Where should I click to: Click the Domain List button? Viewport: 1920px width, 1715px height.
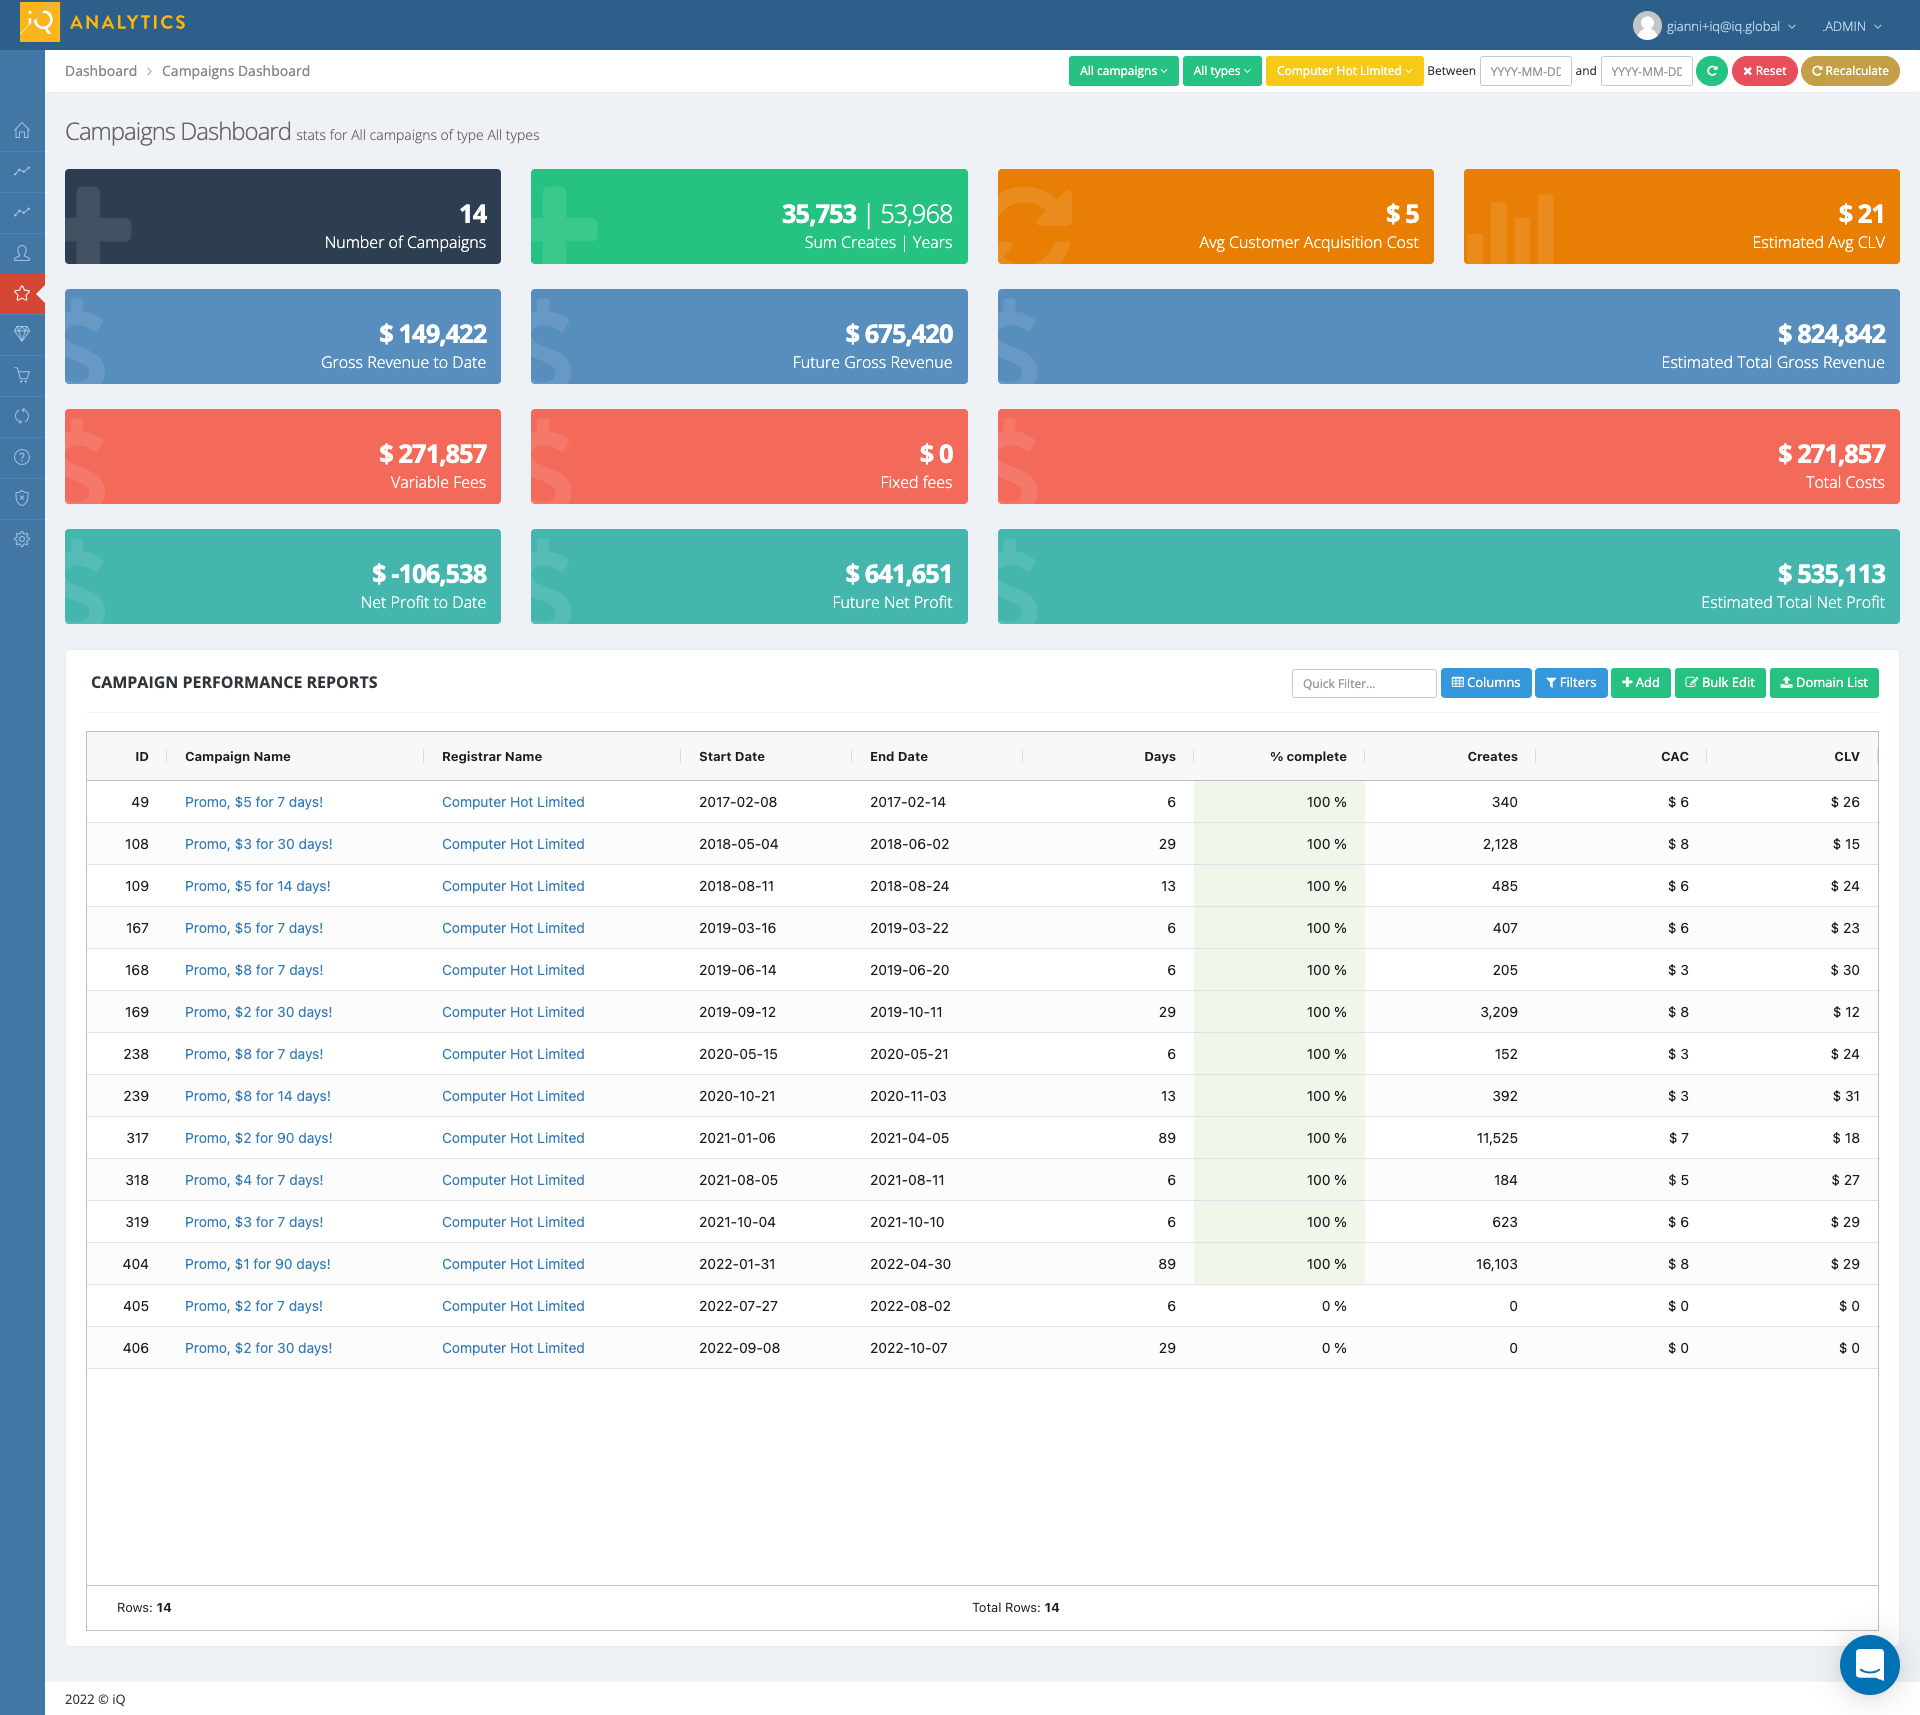(1824, 683)
